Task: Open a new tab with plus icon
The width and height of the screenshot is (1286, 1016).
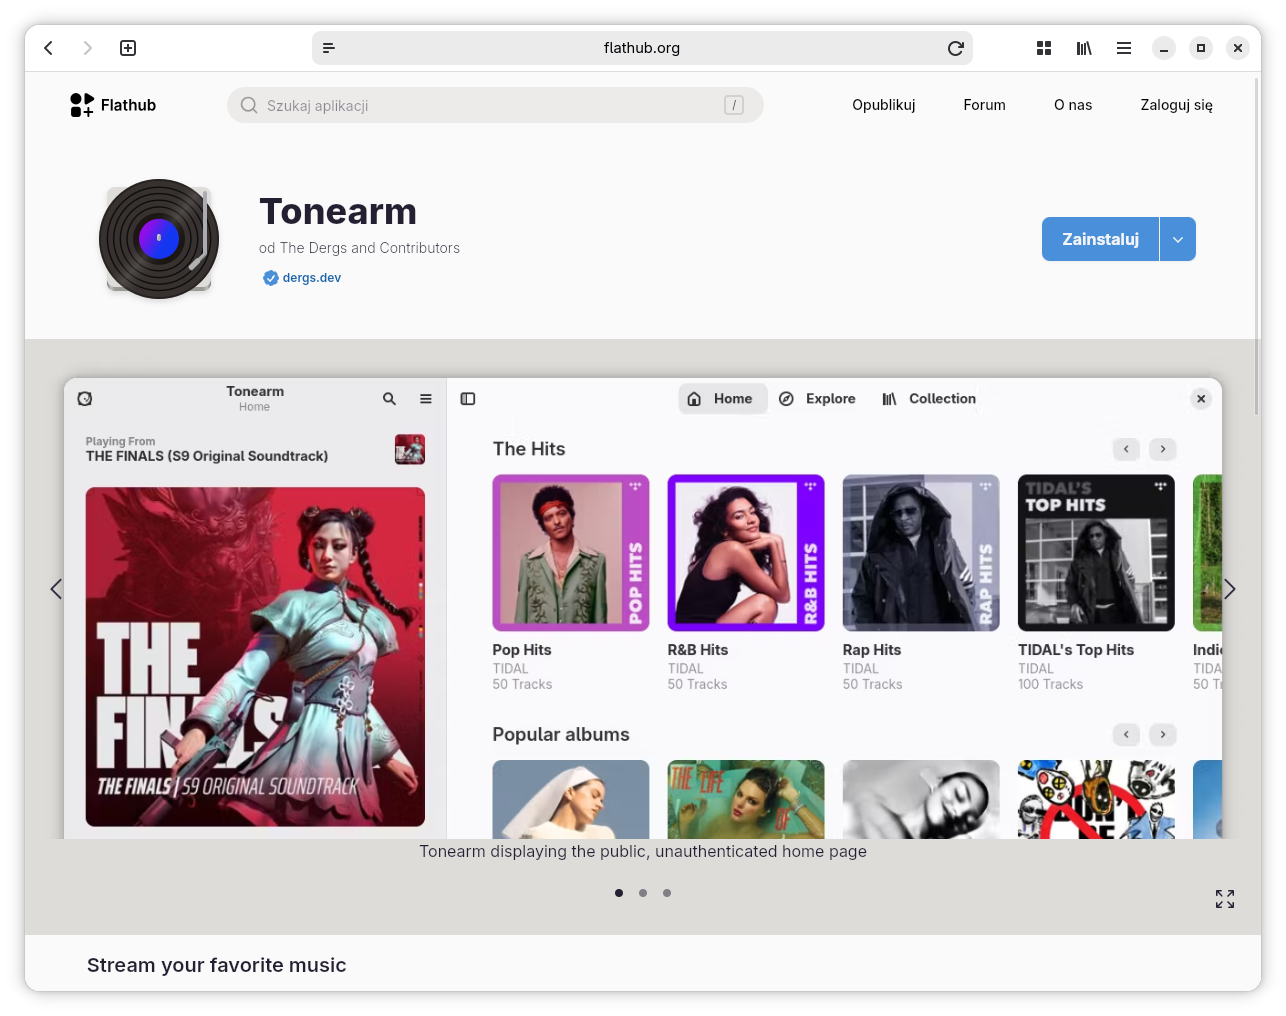Action: click(x=128, y=48)
